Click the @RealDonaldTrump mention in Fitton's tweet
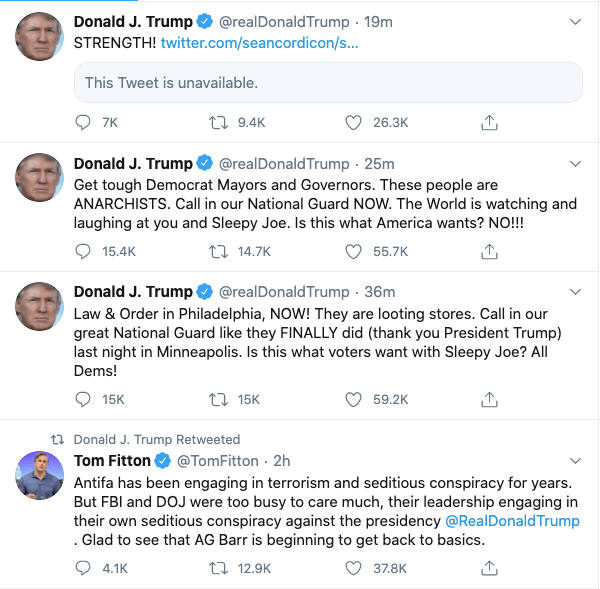 tap(512, 521)
